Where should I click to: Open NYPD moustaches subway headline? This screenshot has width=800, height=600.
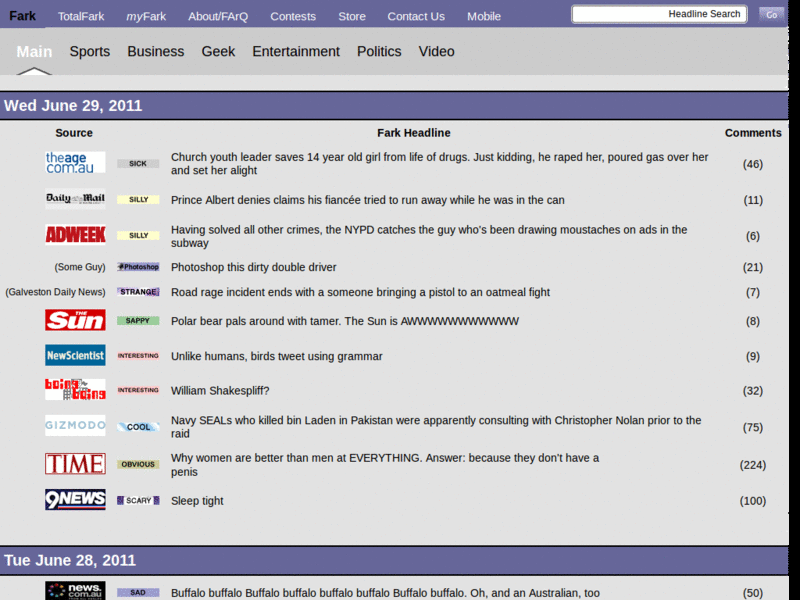point(429,236)
